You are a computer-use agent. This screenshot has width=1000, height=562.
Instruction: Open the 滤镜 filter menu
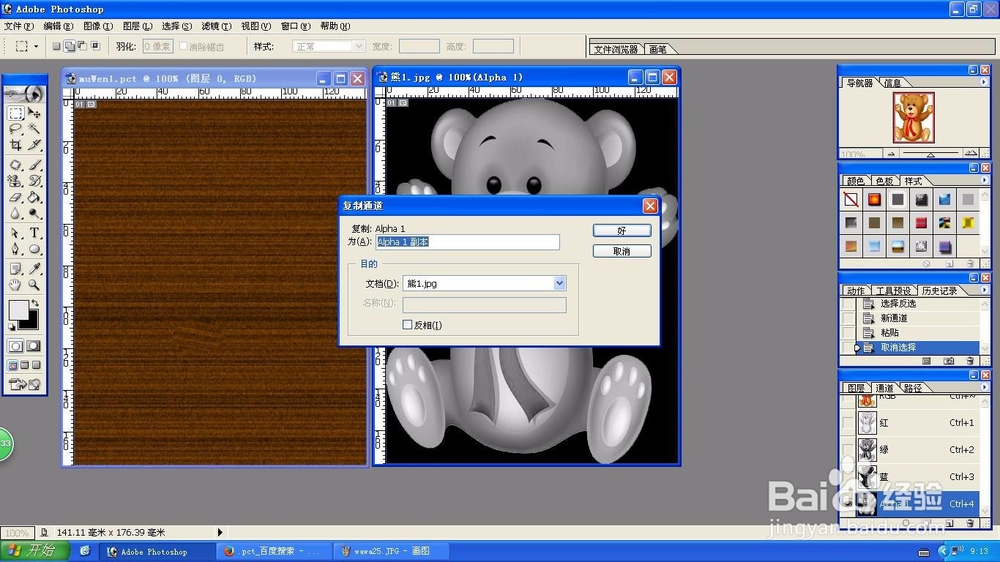point(216,26)
